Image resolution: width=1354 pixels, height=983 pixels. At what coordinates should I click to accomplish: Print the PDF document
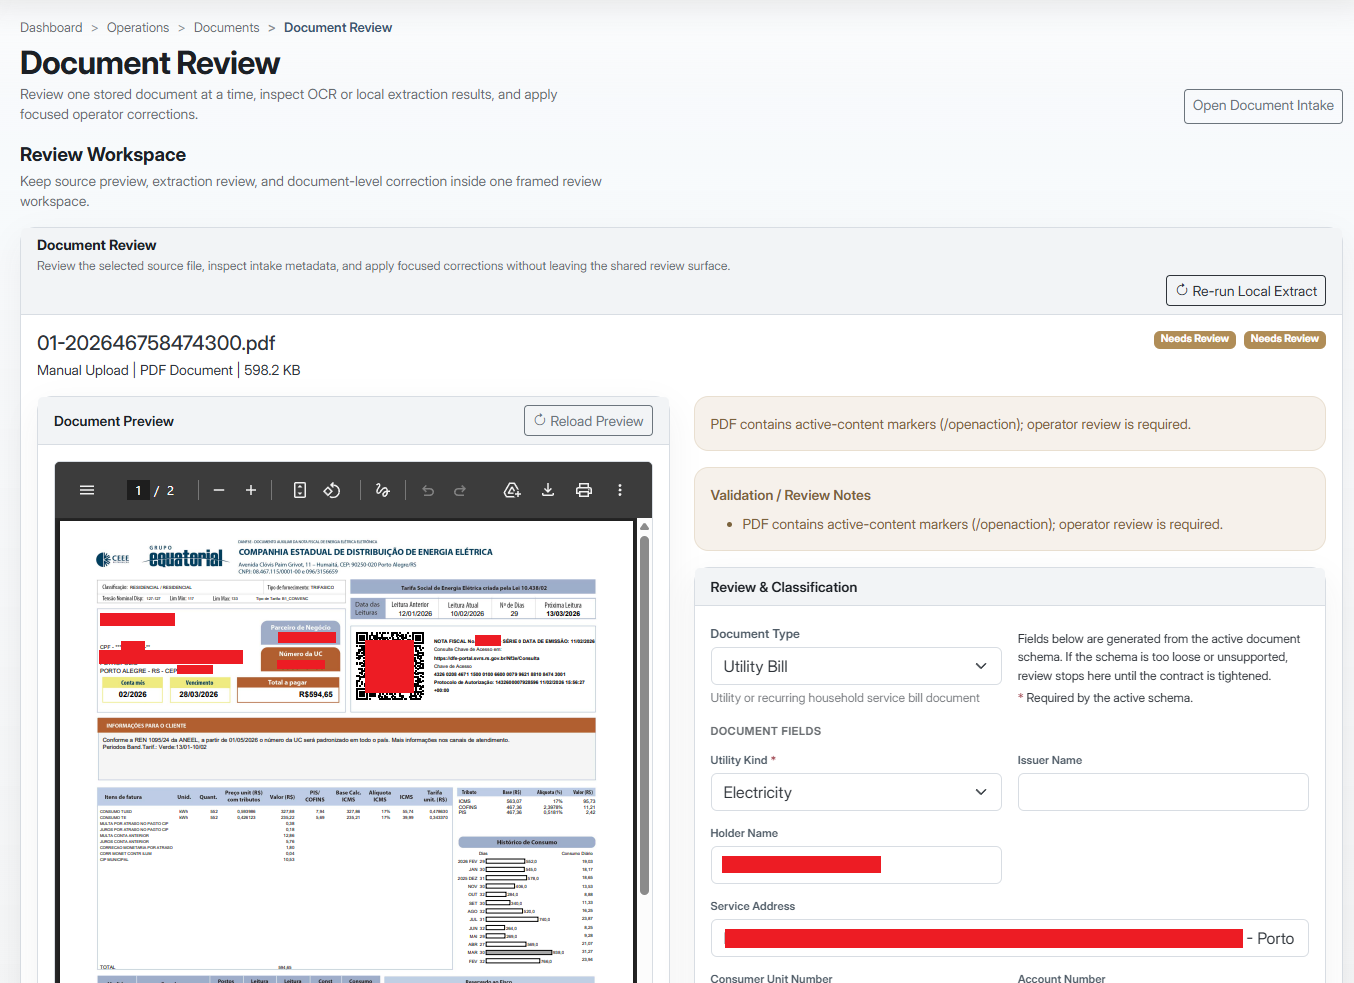pyautogui.click(x=584, y=490)
